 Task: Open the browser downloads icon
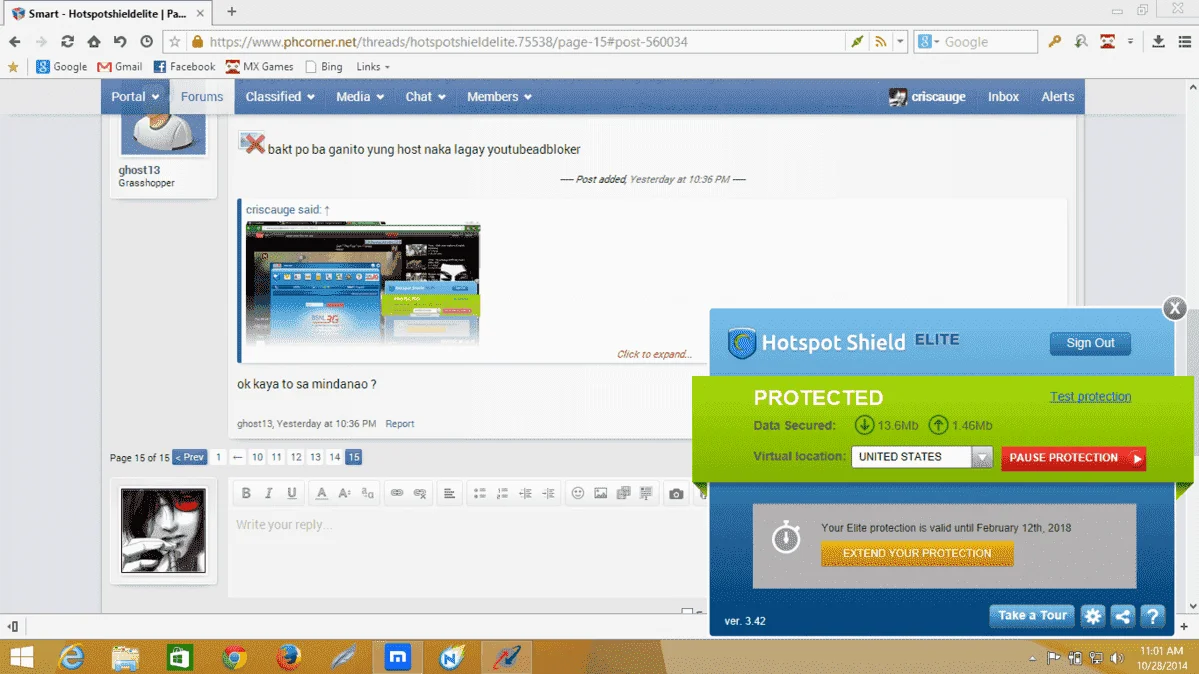pyautogui.click(x=1158, y=41)
